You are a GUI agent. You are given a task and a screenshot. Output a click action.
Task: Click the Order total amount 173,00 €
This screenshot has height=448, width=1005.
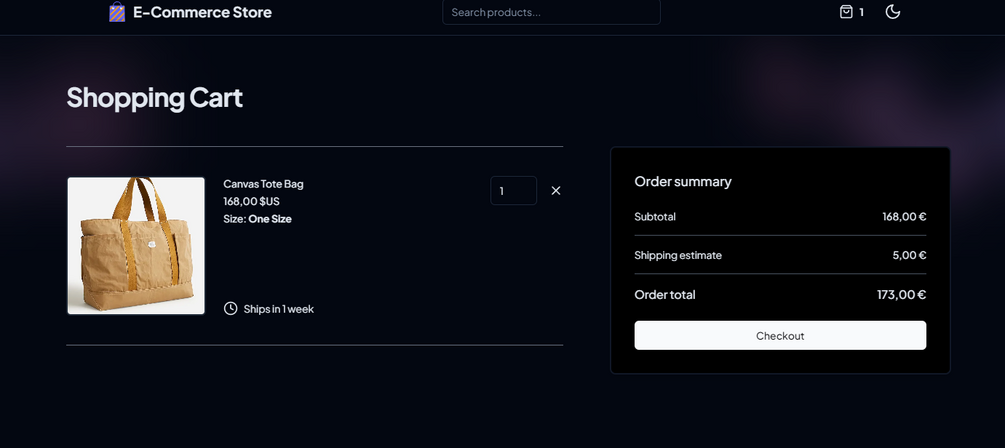tap(901, 295)
